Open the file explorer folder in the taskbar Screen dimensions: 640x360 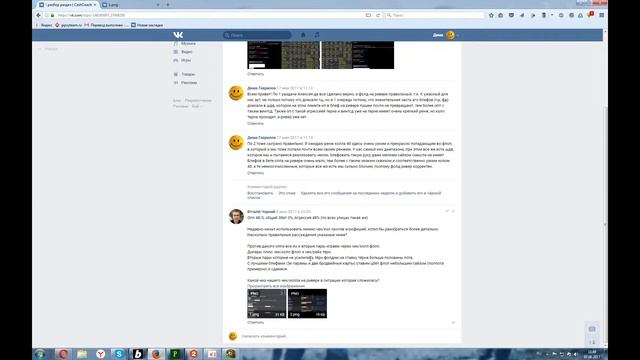click(x=82, y=354)
